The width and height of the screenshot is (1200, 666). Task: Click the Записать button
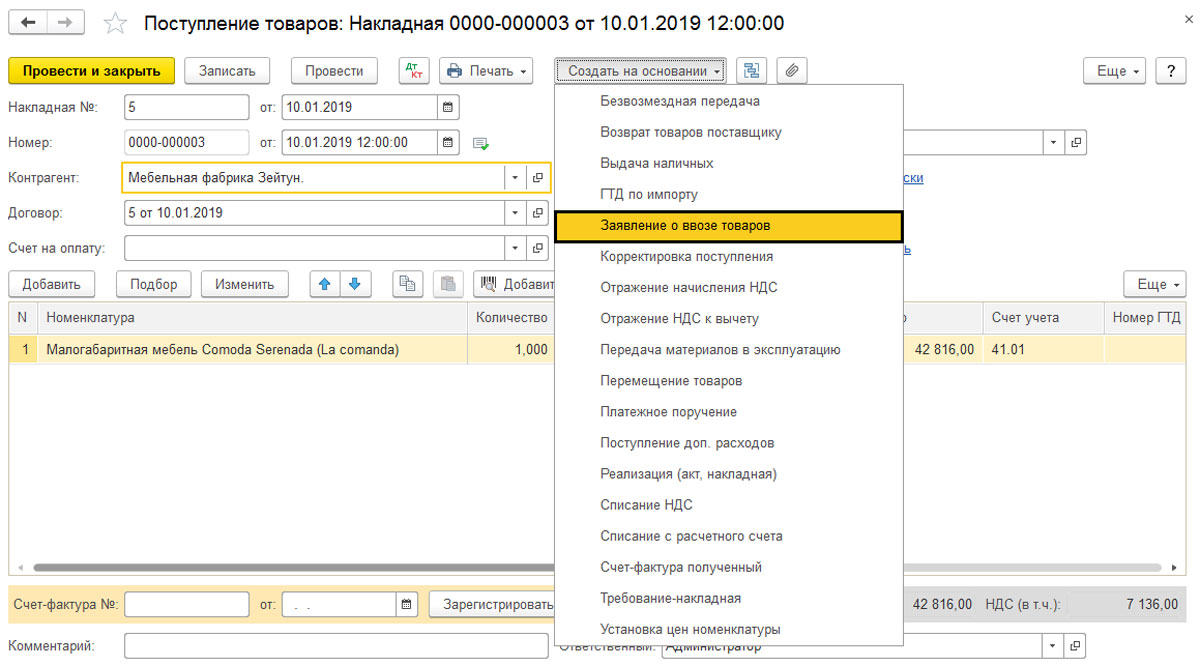pyautogui.click(x=227, y=71)
